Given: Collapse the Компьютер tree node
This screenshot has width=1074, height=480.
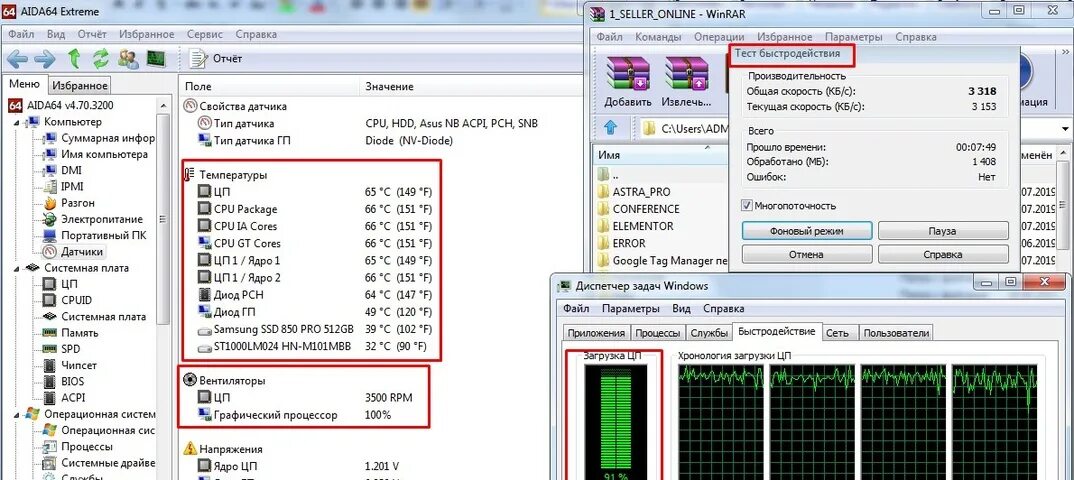Looking at the screenshot, I should point(16,122).
